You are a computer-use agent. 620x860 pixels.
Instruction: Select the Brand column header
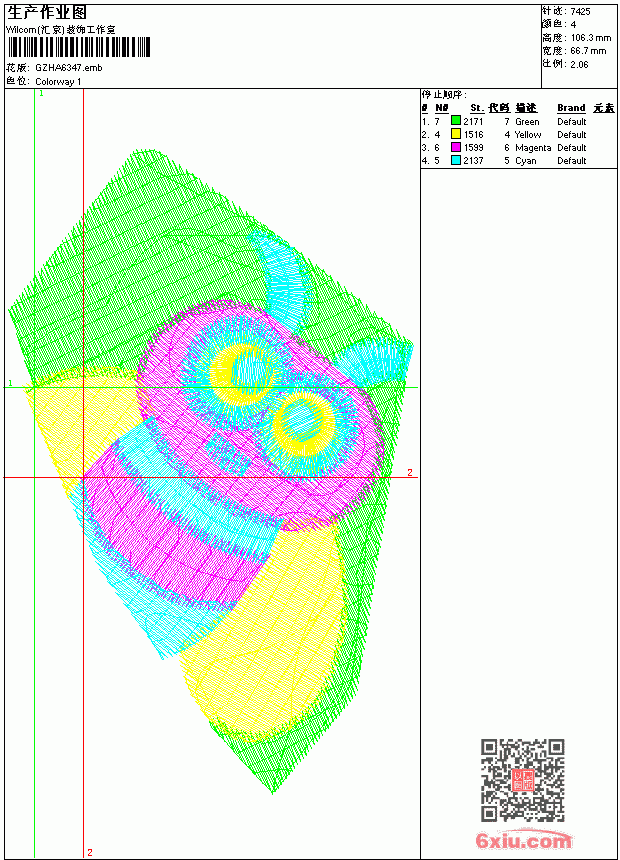click(x=571, y=108)
